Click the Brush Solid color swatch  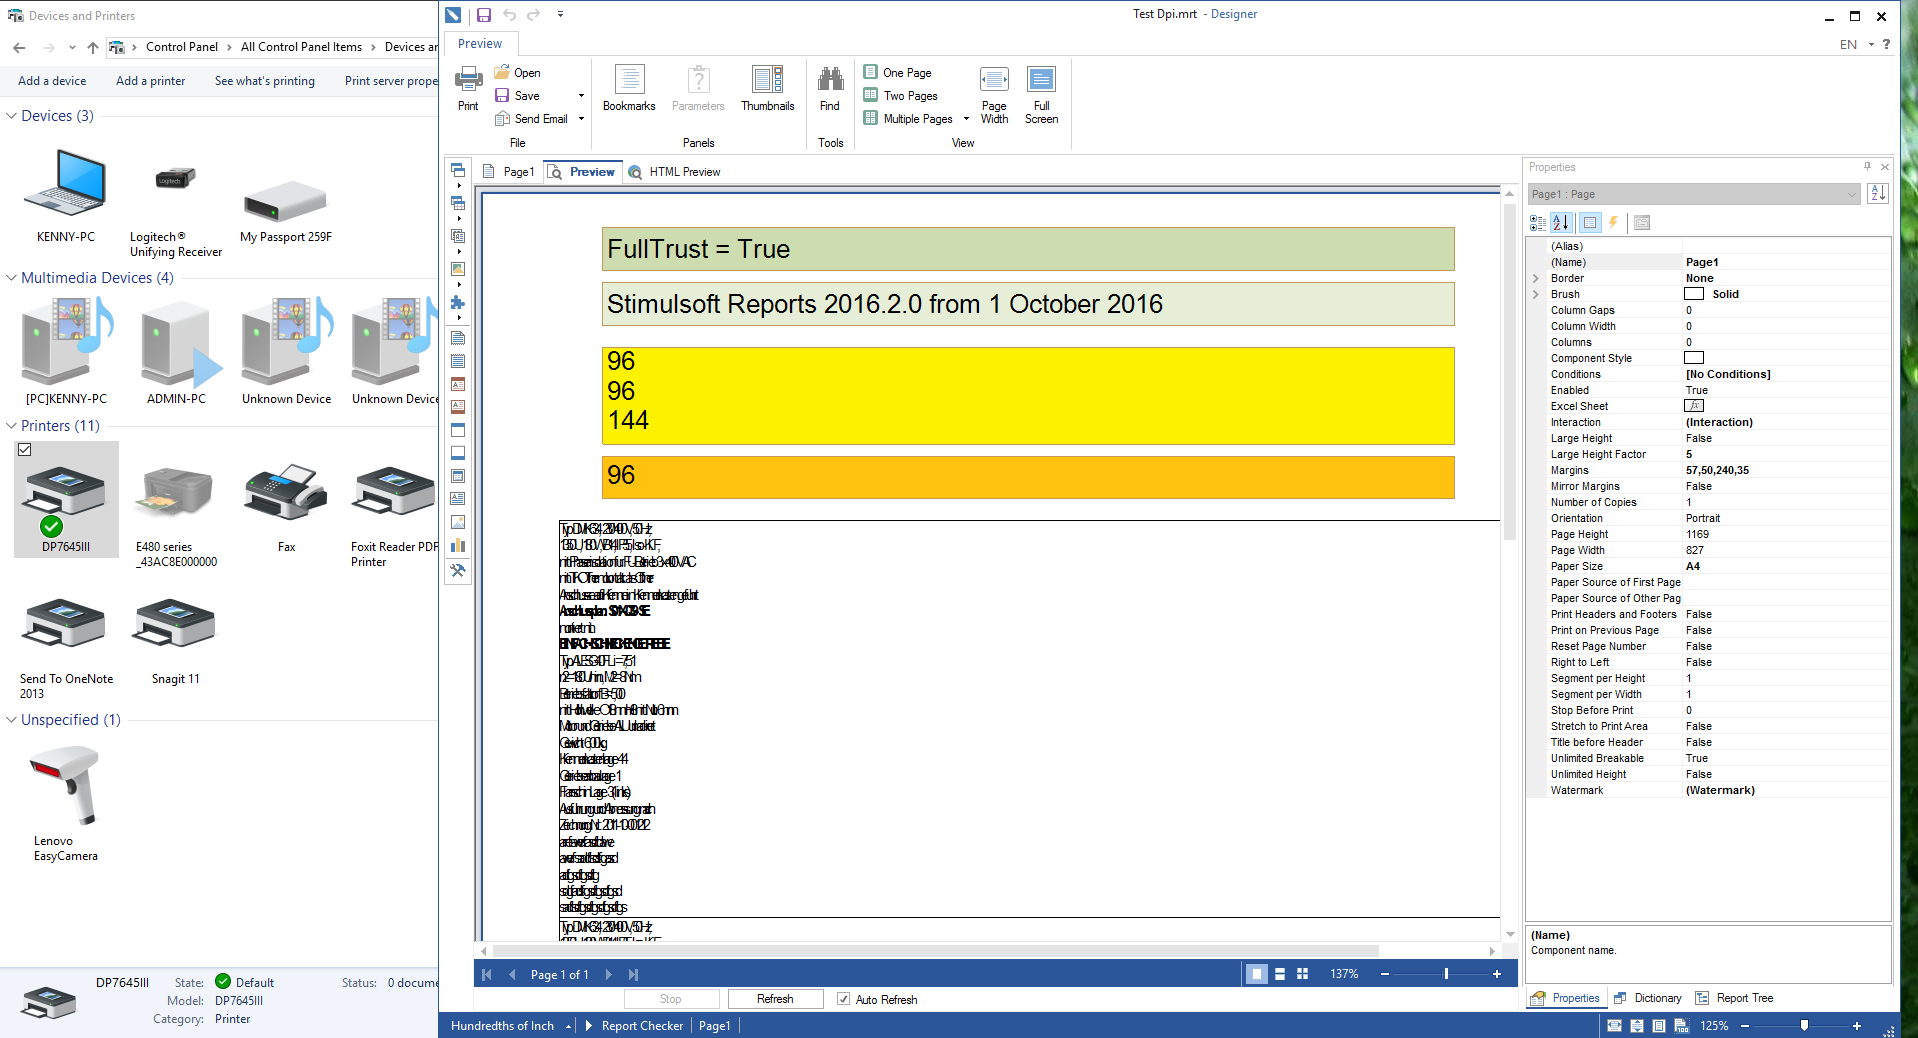tap(1694, 294)
